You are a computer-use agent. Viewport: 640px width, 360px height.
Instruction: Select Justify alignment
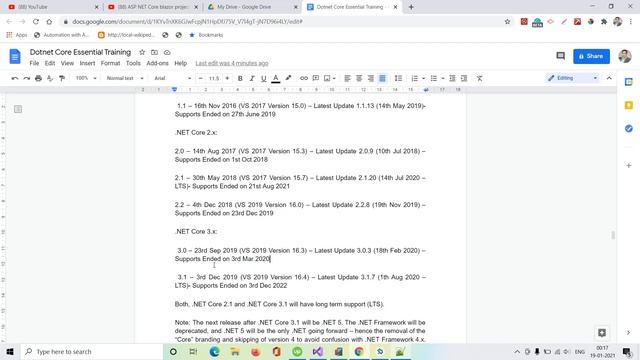tap(382, 78)
